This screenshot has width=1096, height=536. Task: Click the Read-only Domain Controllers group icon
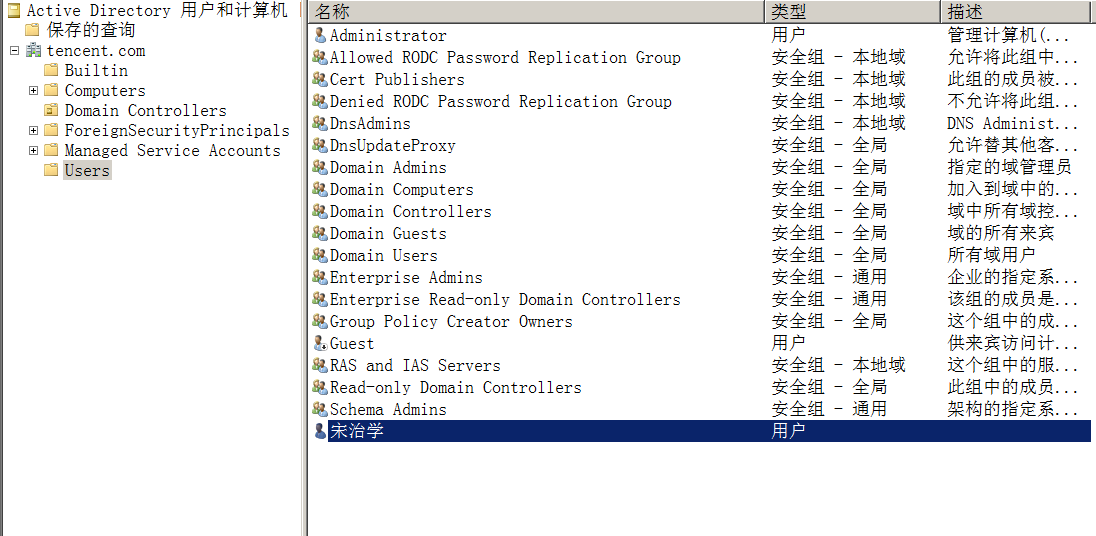coord(320,388)
